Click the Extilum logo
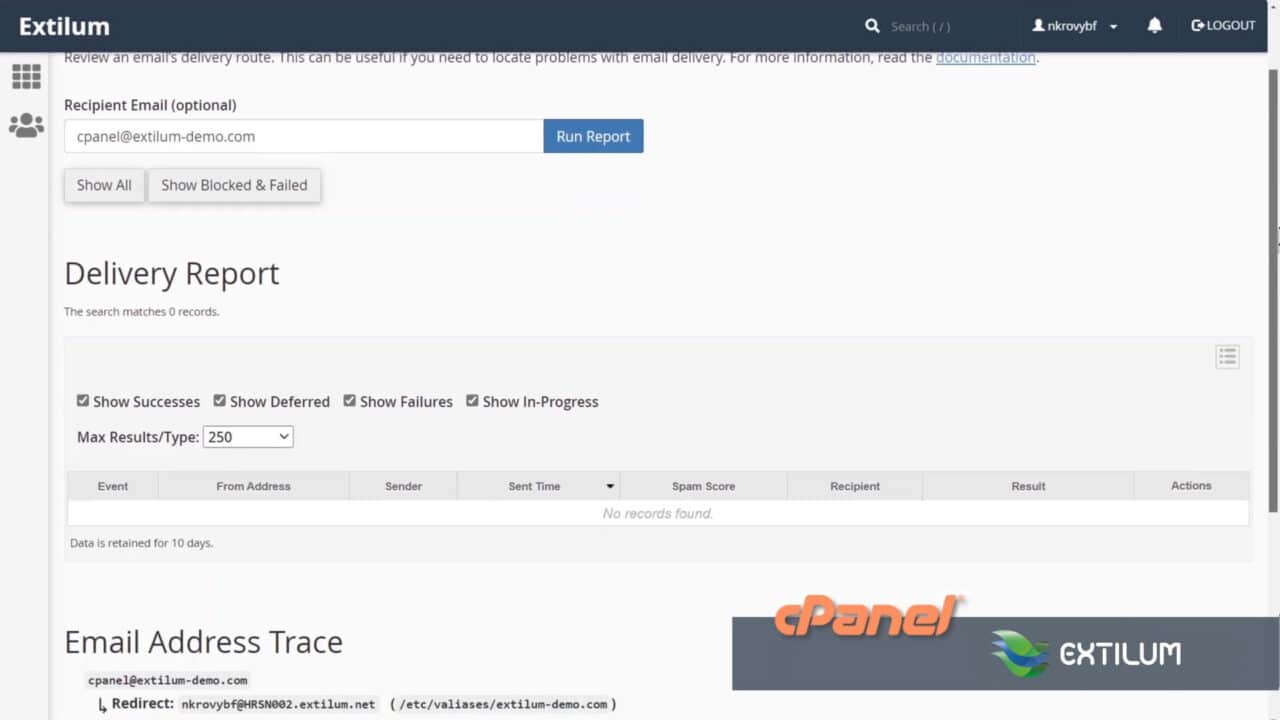 click(x=64, y=26)
